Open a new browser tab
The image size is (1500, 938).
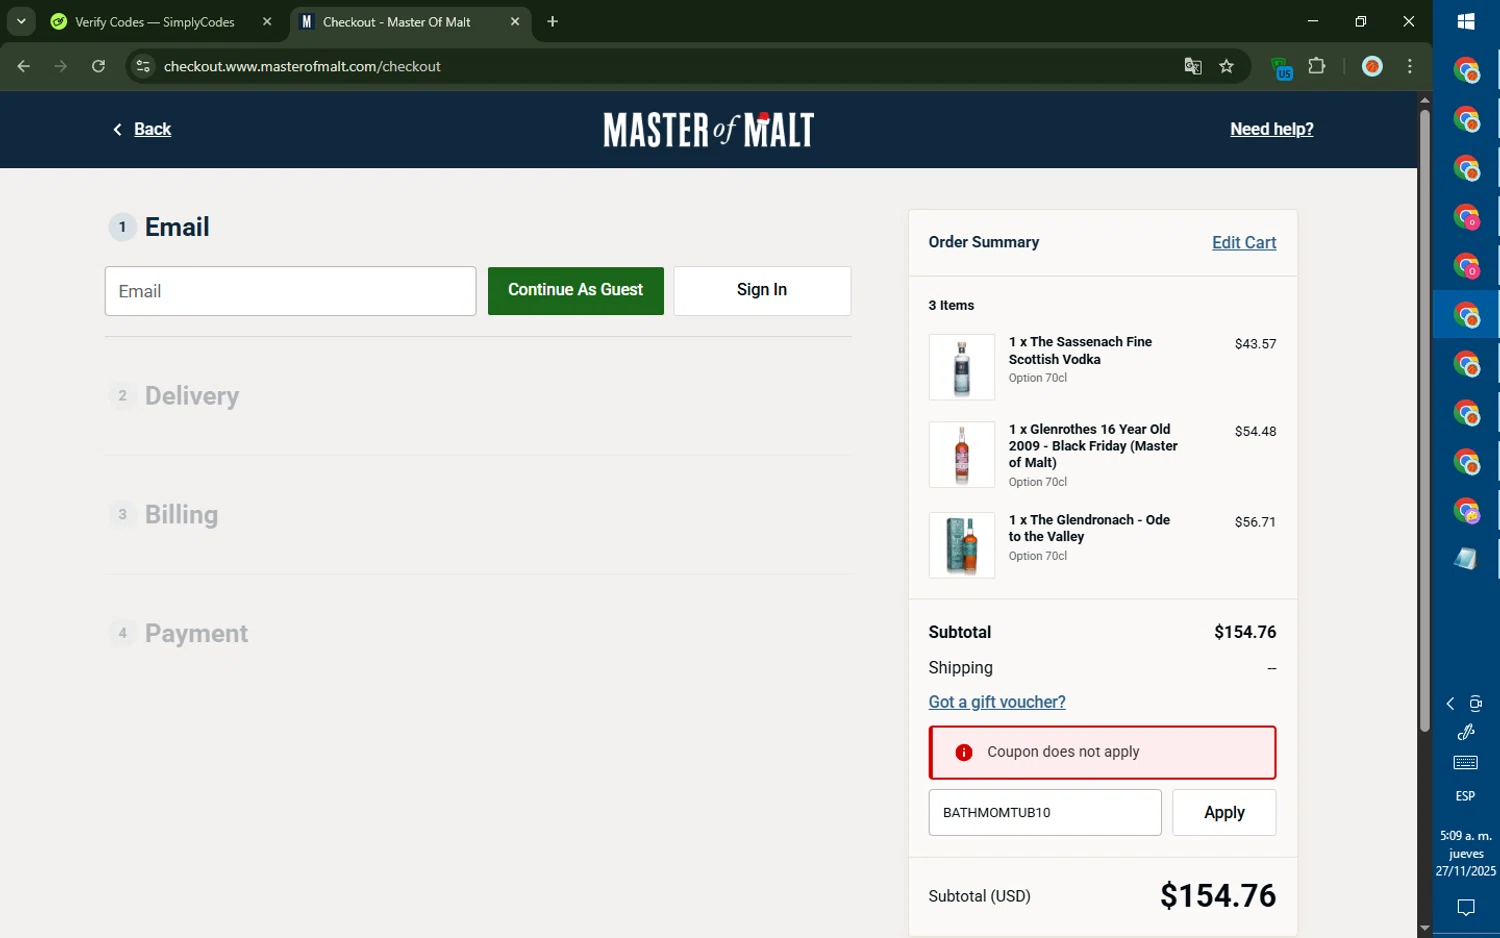pyautogui.click(x=553, y=21)
